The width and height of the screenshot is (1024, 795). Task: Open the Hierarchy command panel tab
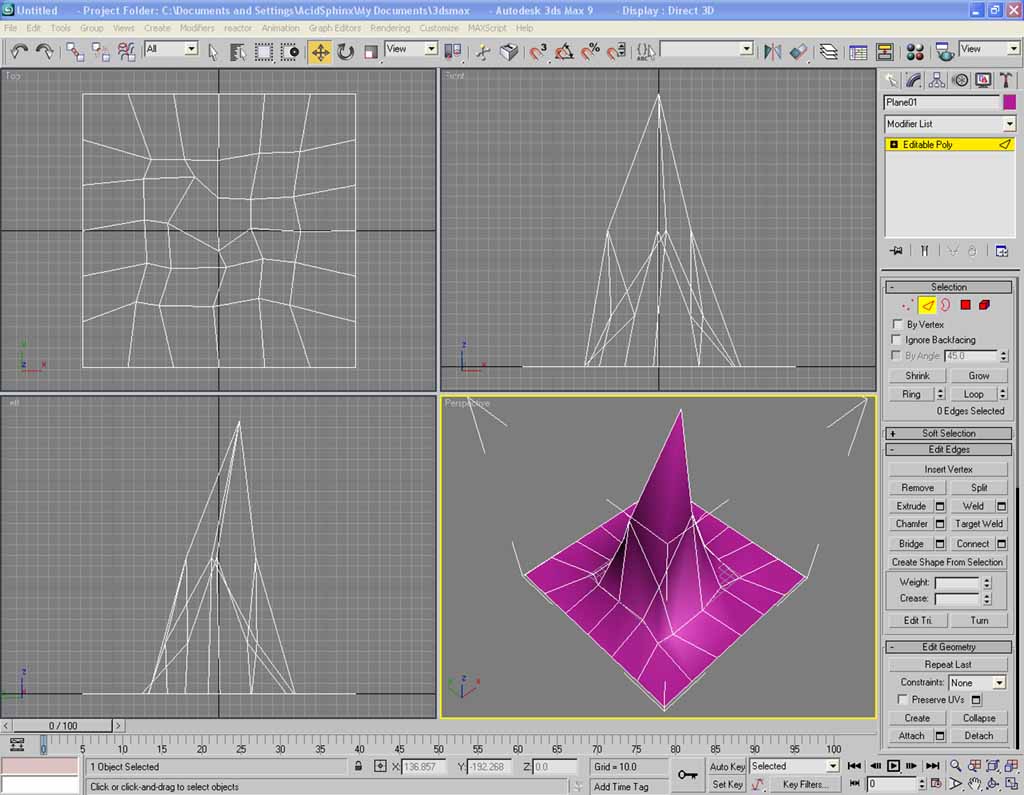click(x=937, y=80)
